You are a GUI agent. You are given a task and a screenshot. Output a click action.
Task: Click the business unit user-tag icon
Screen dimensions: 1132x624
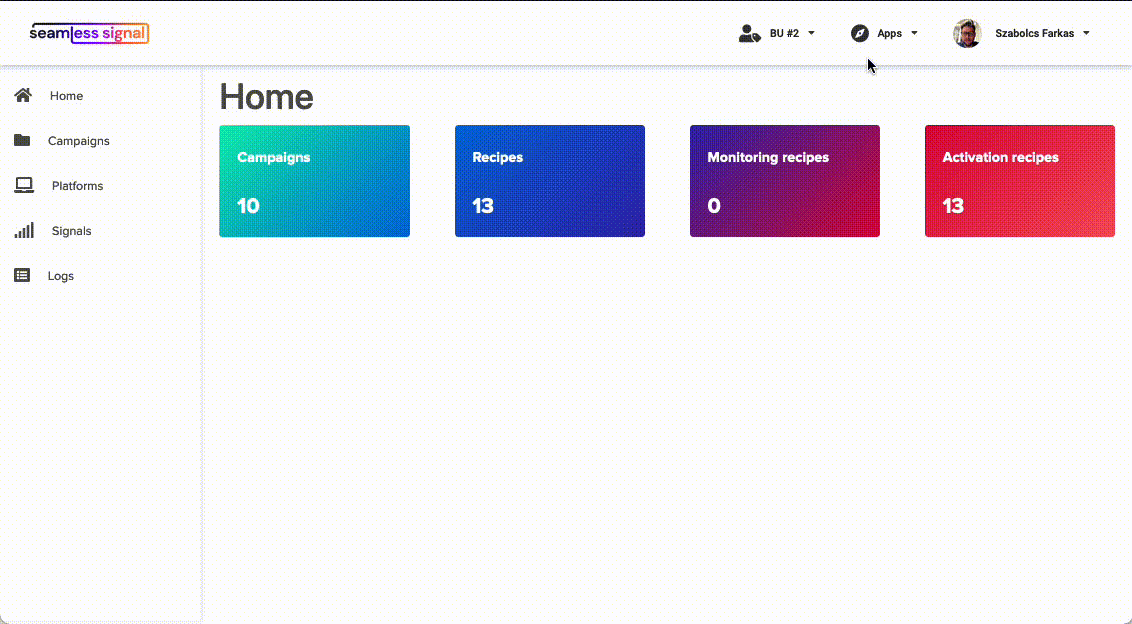[x=749, y=33]
